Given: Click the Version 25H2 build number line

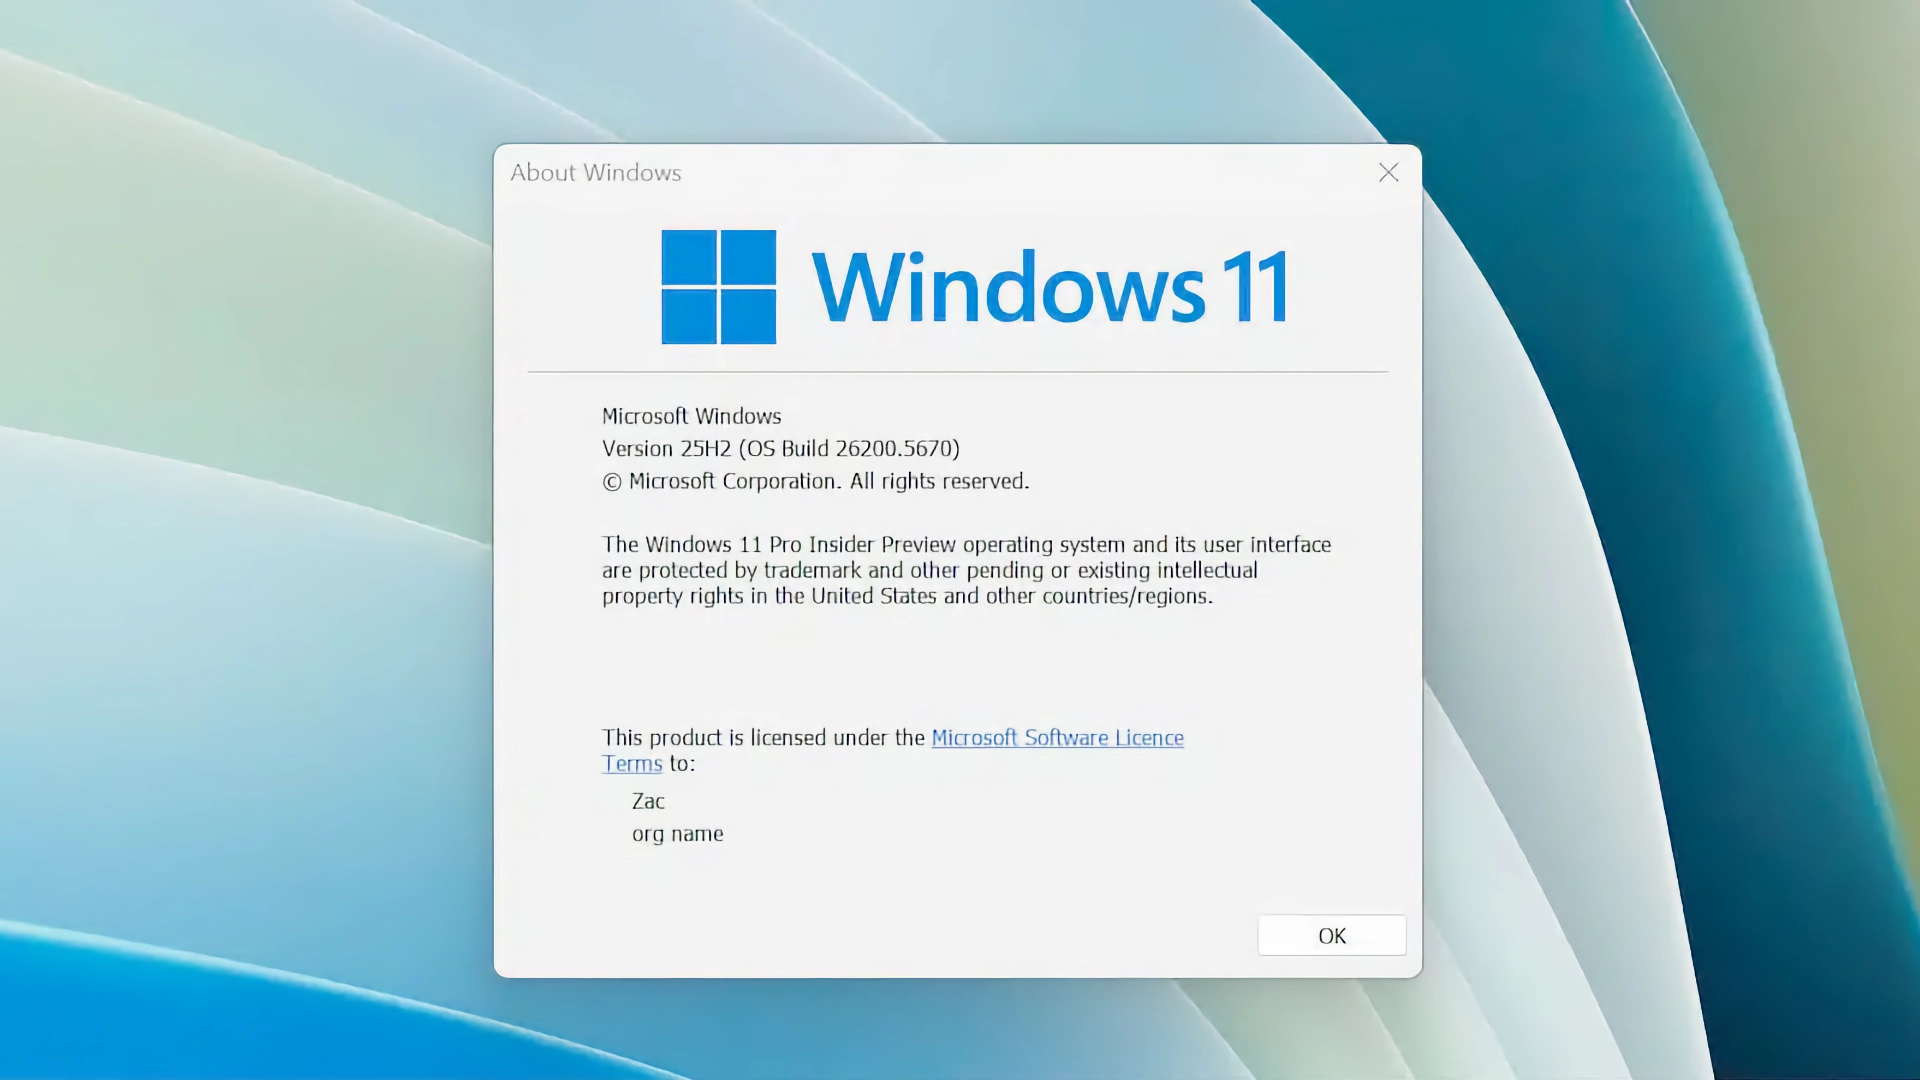Looking at the screenshot, I should [x=780, y=449].
